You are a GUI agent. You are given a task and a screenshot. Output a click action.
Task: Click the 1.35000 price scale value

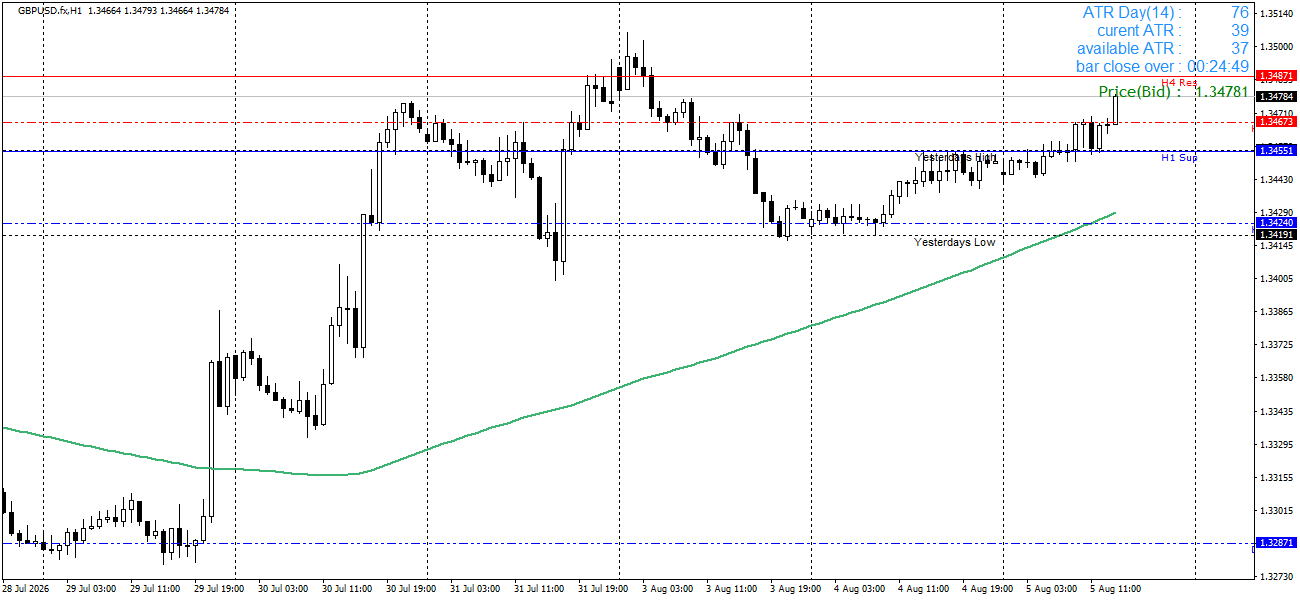1277,47
